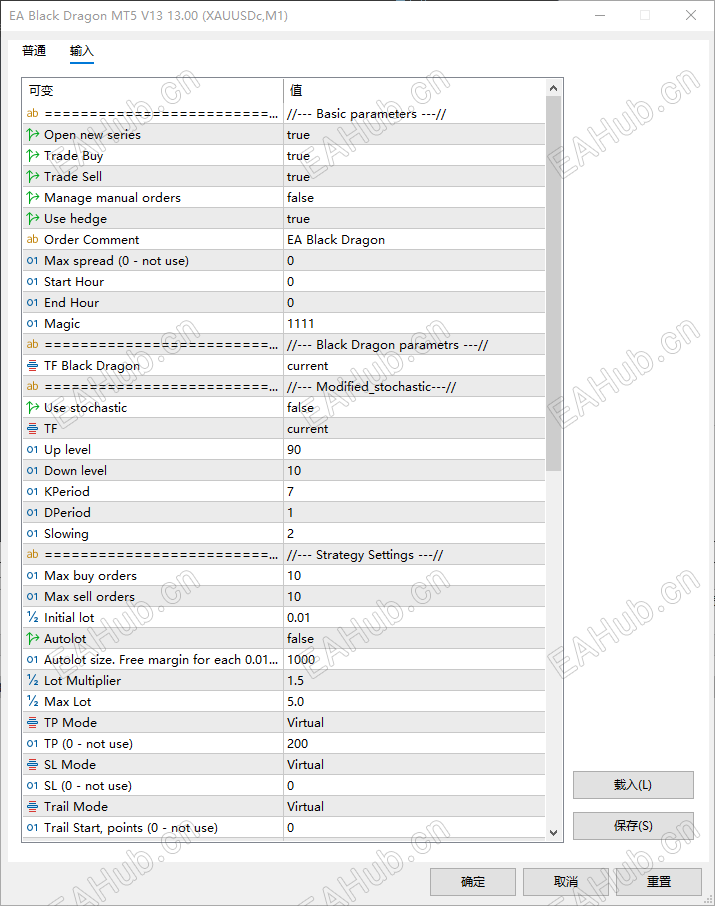Click the boolean icon beside Use stochastic
The height and width of the screenshot is (906, 715).
point(33,407)
